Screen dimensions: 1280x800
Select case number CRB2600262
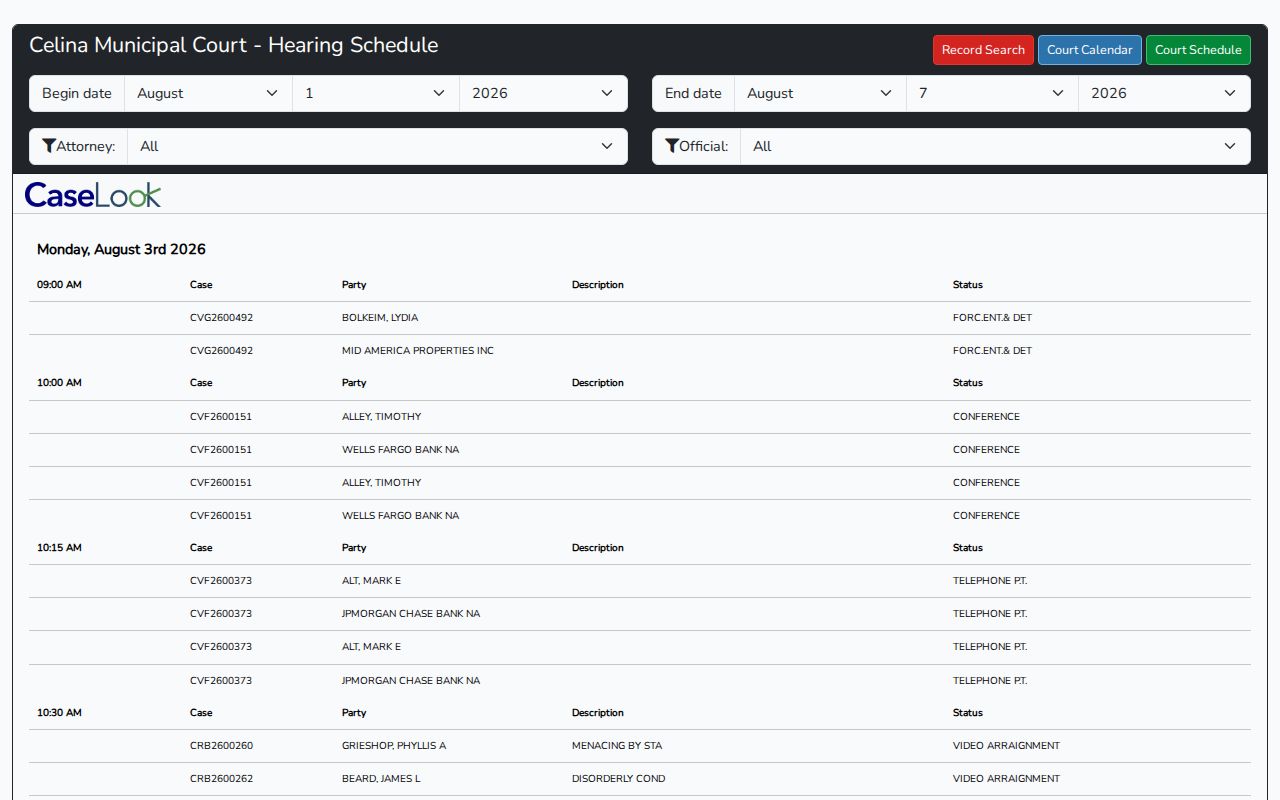tap(221, 779)
